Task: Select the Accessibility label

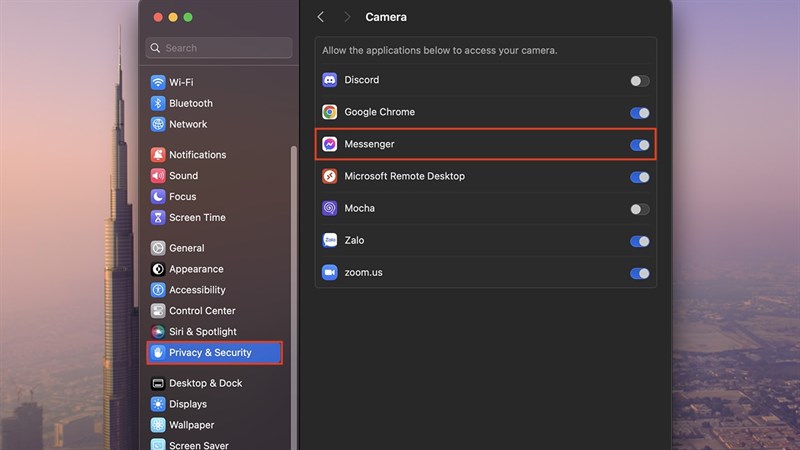Action: [x=197, y=290]
